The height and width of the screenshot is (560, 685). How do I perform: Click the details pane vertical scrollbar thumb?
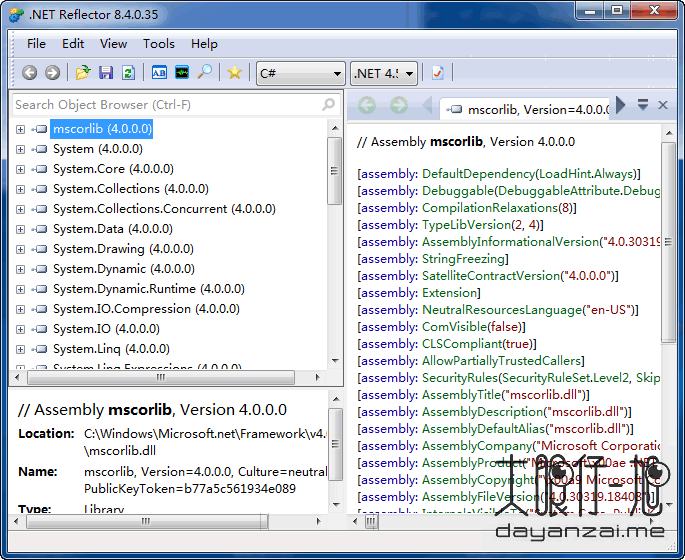335,444
